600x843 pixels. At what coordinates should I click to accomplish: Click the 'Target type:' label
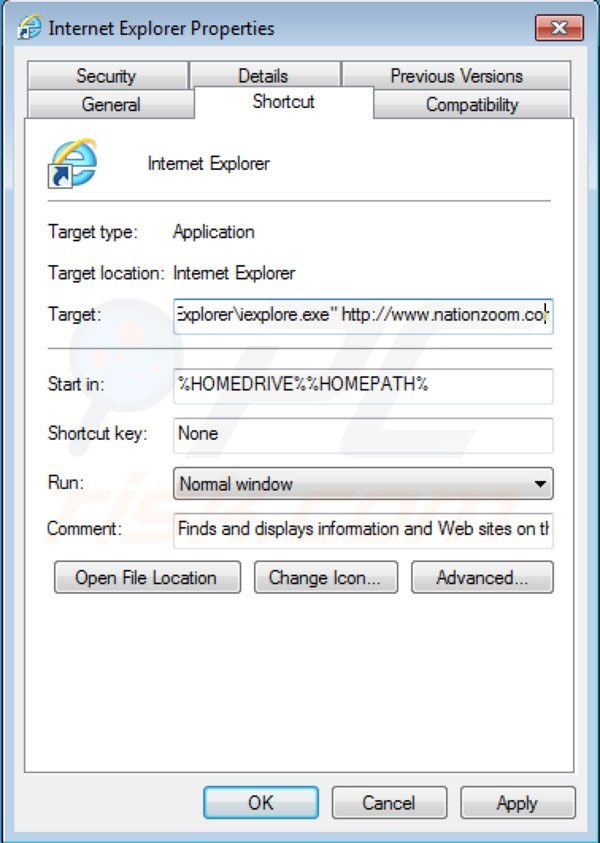click(93, 232)
